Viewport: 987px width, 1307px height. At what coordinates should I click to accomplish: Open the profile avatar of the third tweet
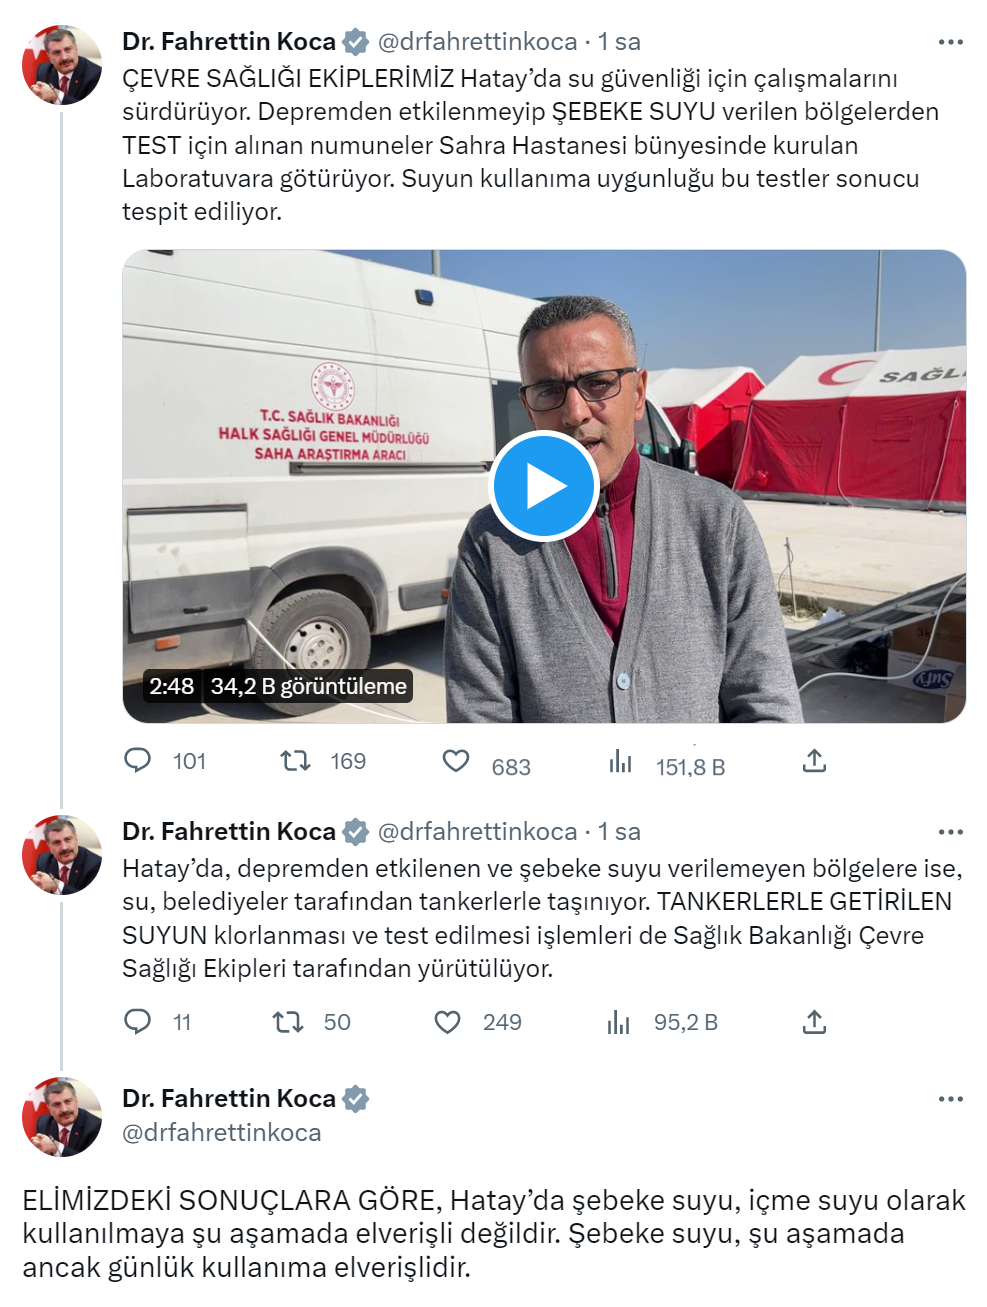pos(62,1117)
